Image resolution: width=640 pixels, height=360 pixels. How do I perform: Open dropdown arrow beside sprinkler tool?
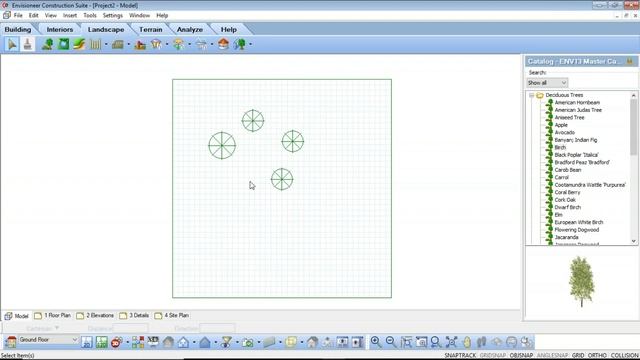[212, 44]
